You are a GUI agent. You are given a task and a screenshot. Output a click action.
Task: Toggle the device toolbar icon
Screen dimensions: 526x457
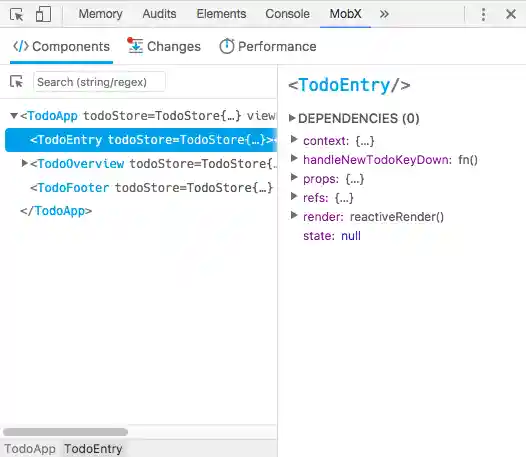pos(43,14)
